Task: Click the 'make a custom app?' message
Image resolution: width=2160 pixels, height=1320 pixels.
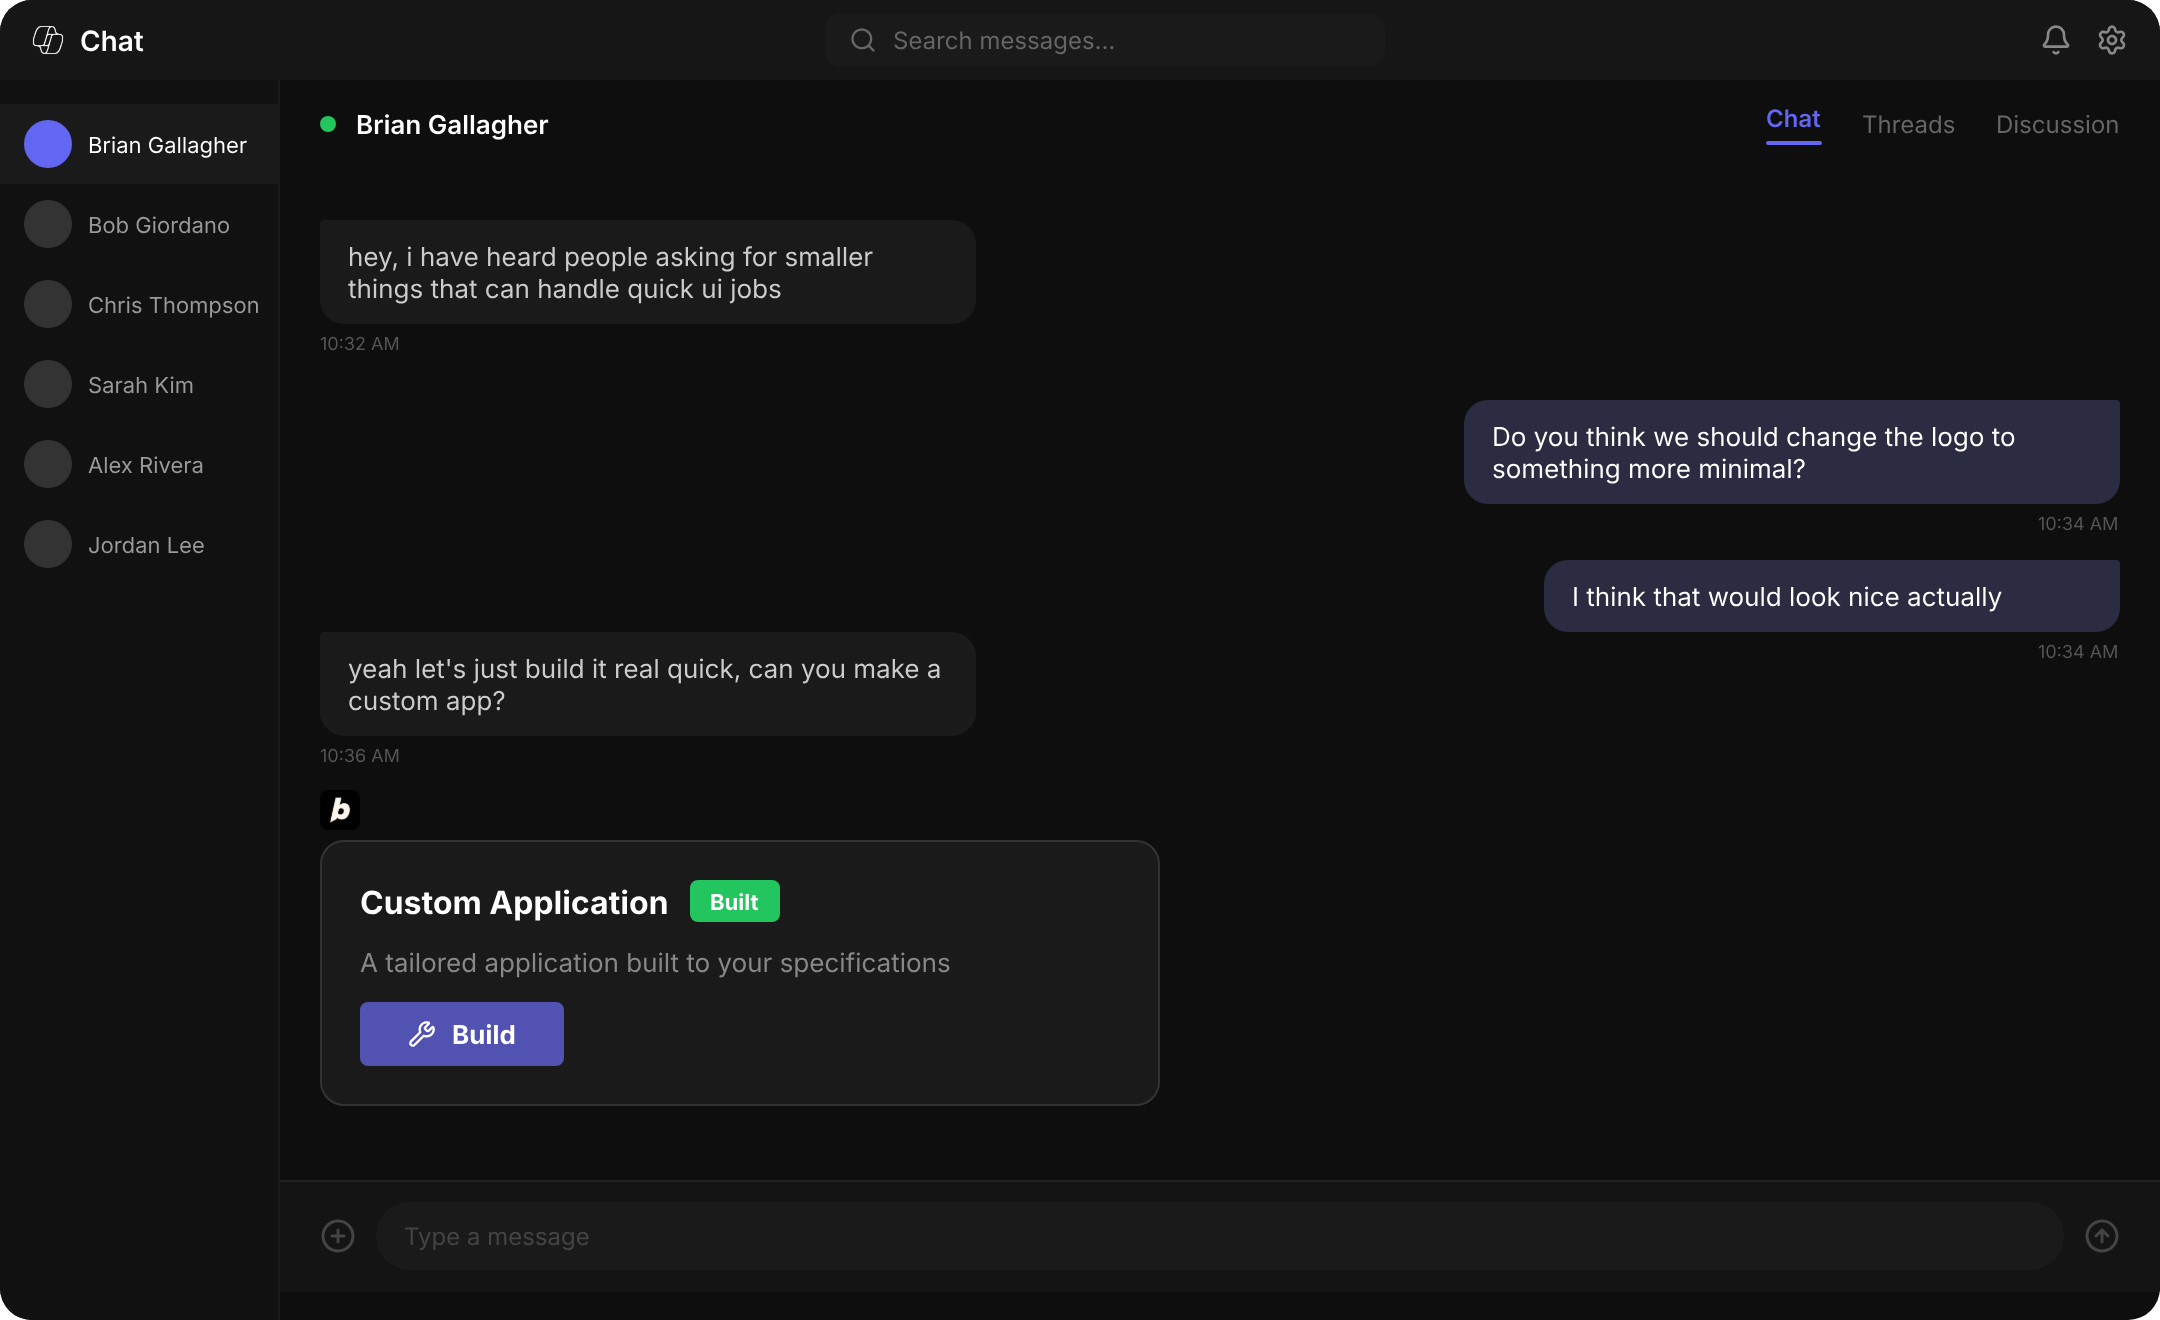Action: click(x=648, y=684)
